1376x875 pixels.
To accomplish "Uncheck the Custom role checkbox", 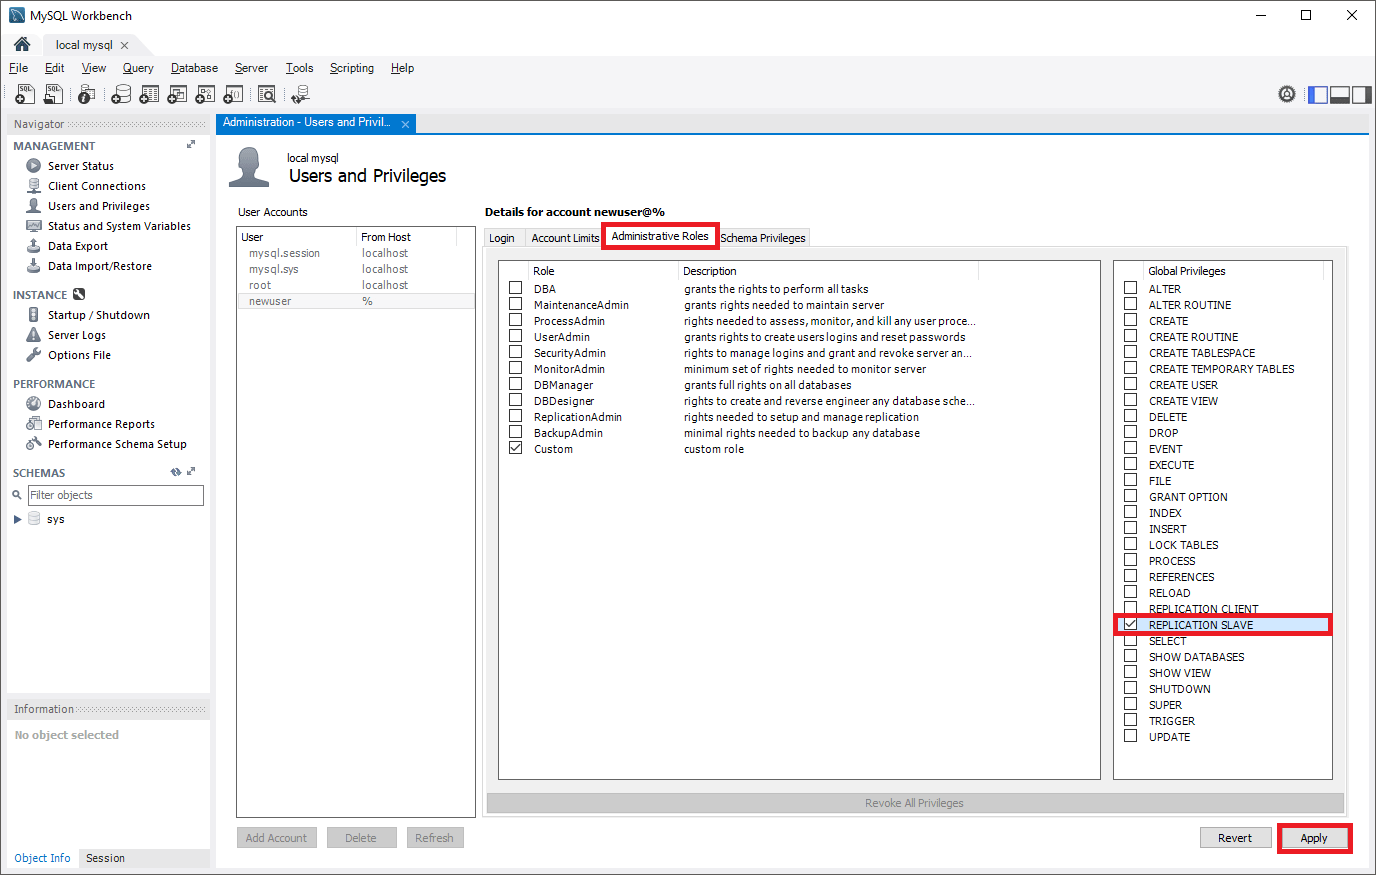I will pyautogui.click(x=515, y=448).
